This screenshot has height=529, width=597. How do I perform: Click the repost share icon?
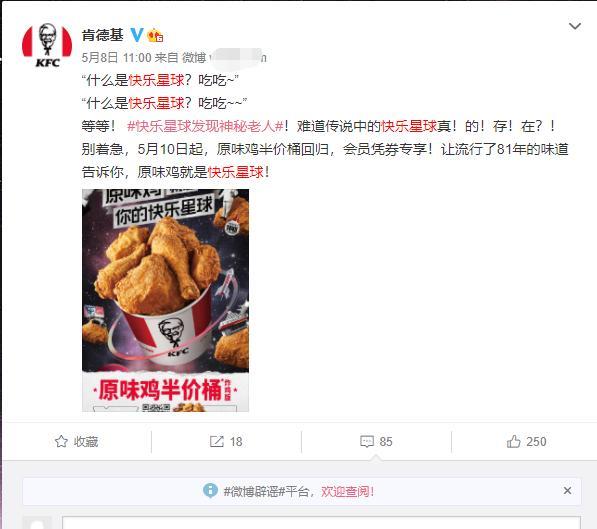[x=217, y=441]
